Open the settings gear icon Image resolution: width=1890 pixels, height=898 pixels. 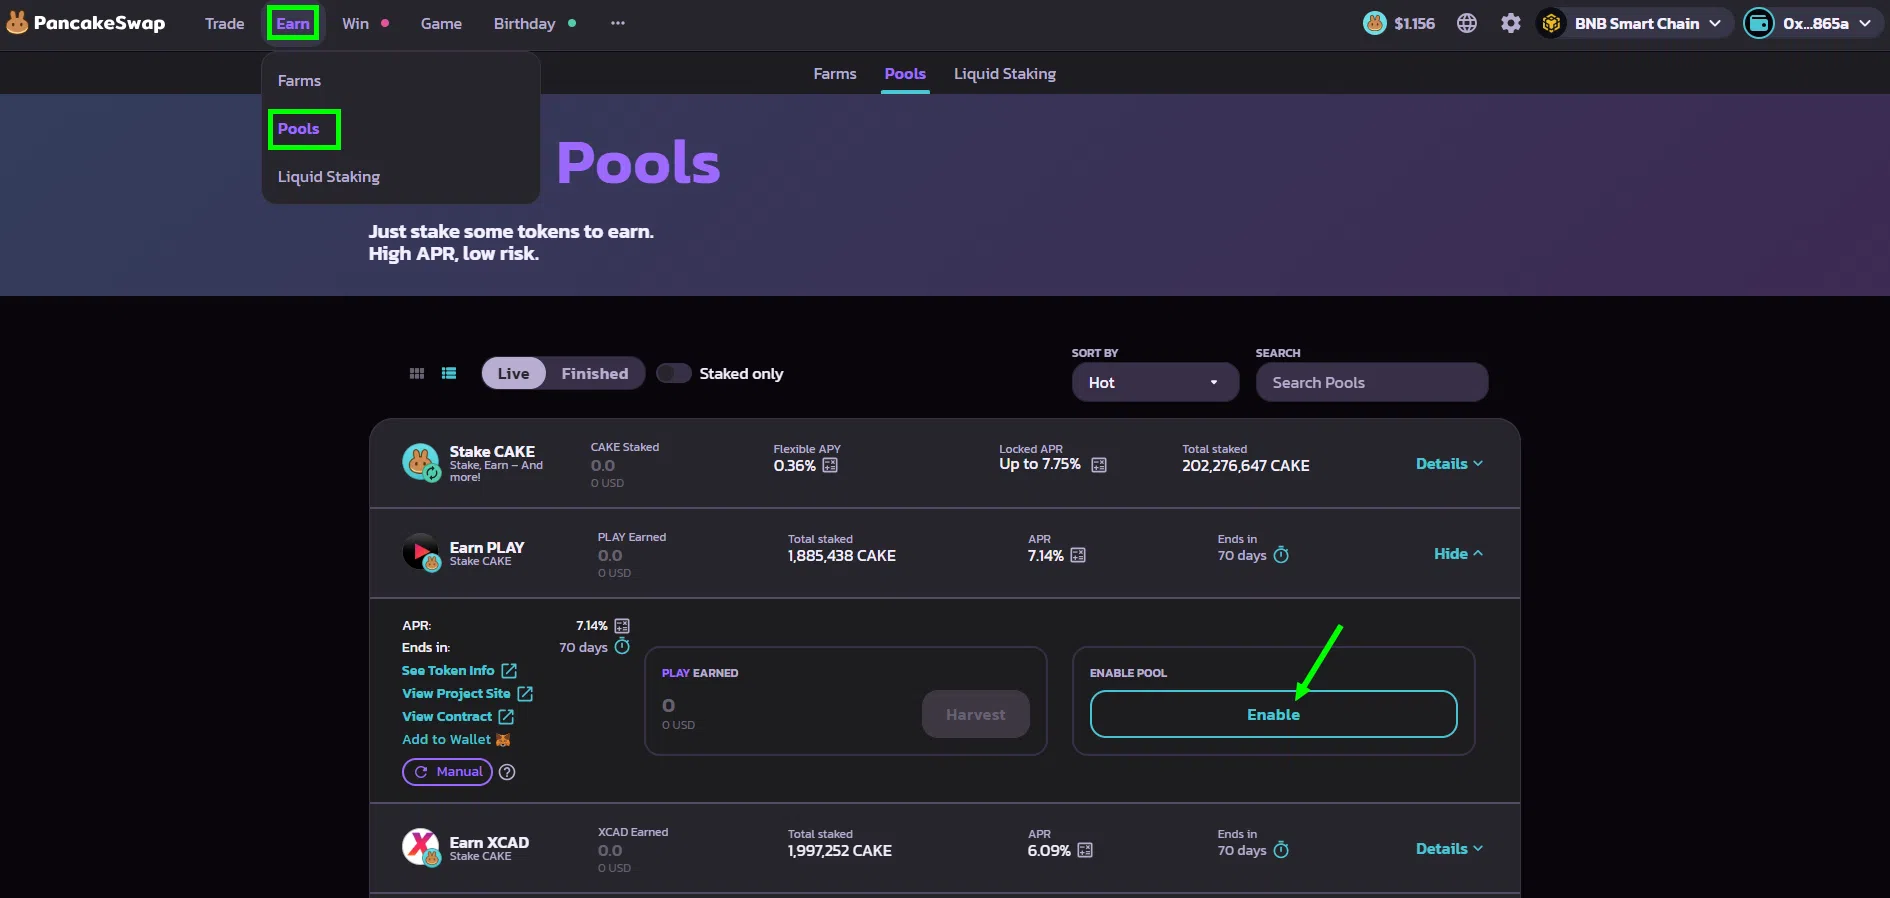tap(1511, 23)
